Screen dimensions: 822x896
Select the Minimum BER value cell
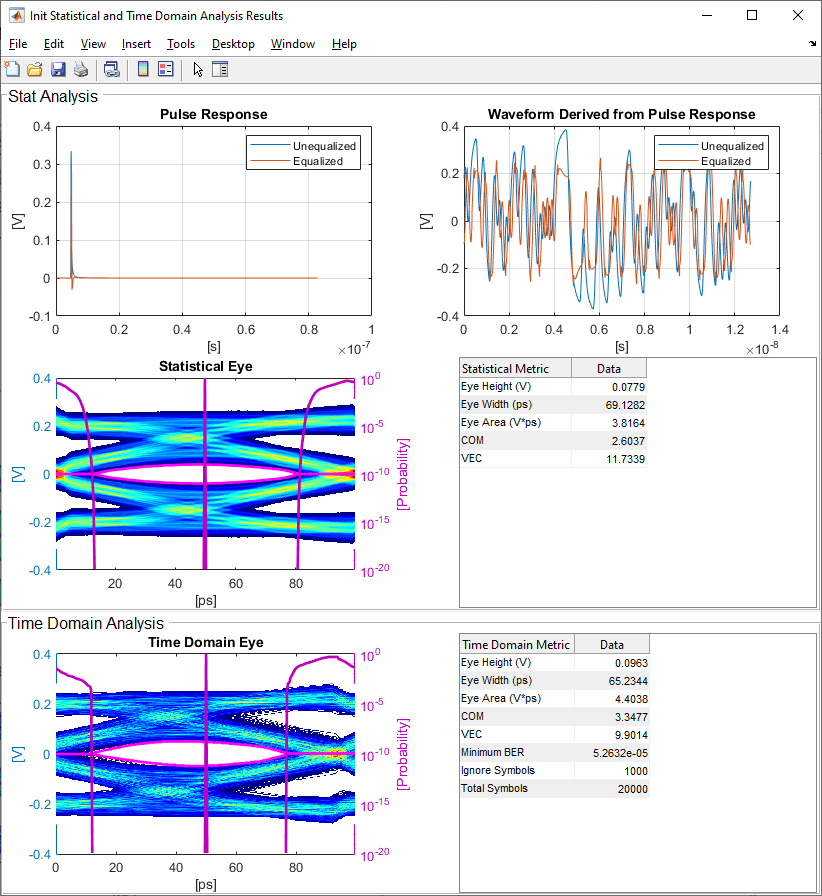coord(611,753)
